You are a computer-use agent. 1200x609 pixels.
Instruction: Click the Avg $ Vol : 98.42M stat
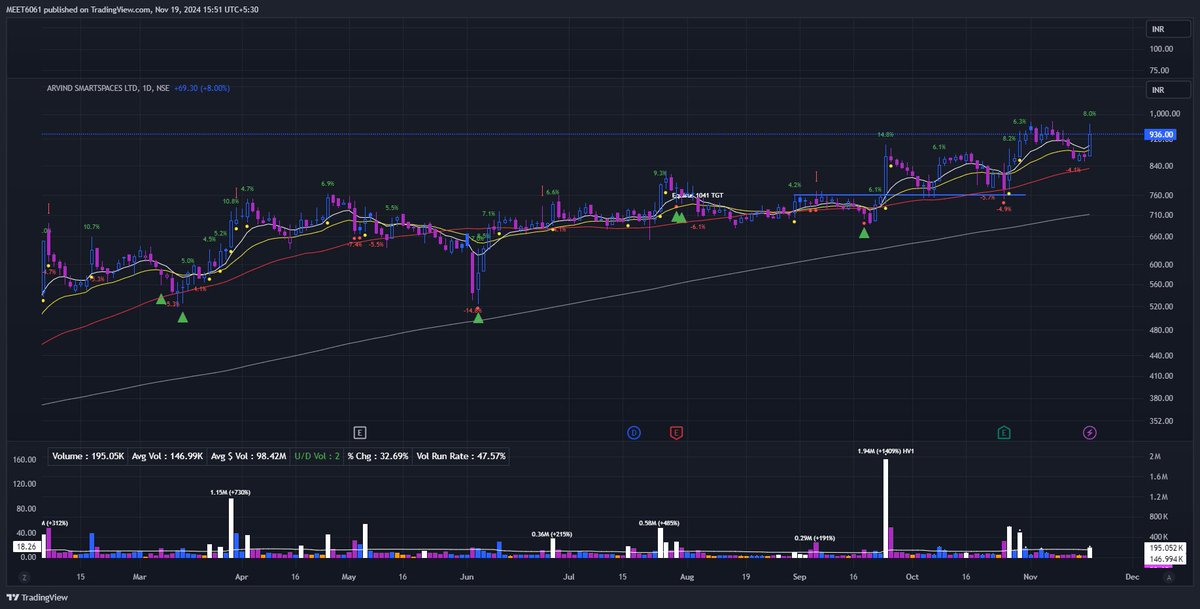246,456
